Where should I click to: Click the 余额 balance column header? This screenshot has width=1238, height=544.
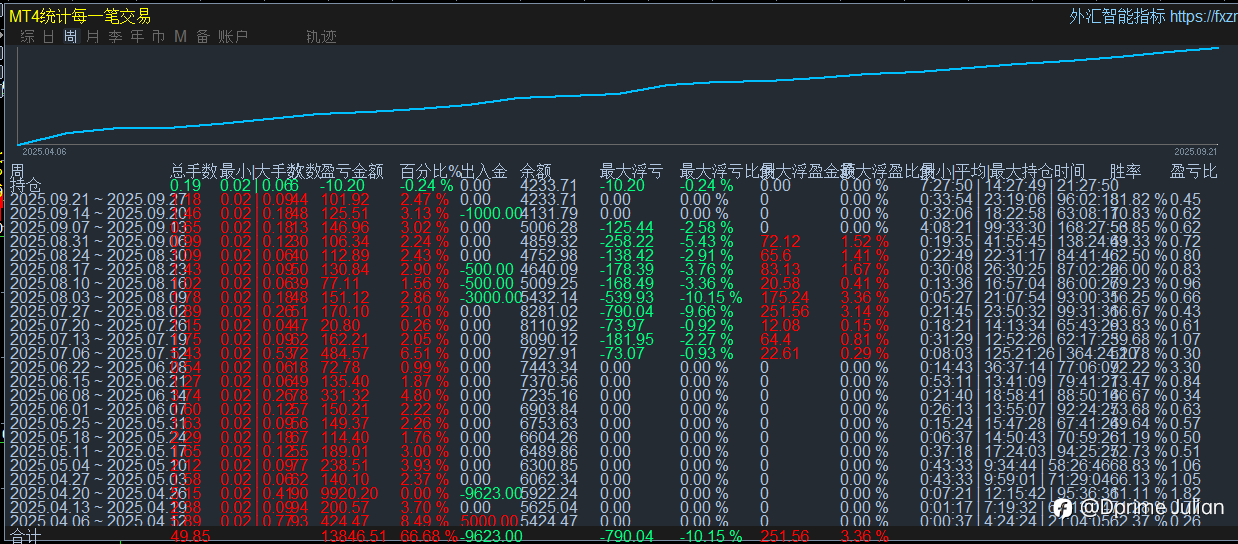[x=536, y=171]
